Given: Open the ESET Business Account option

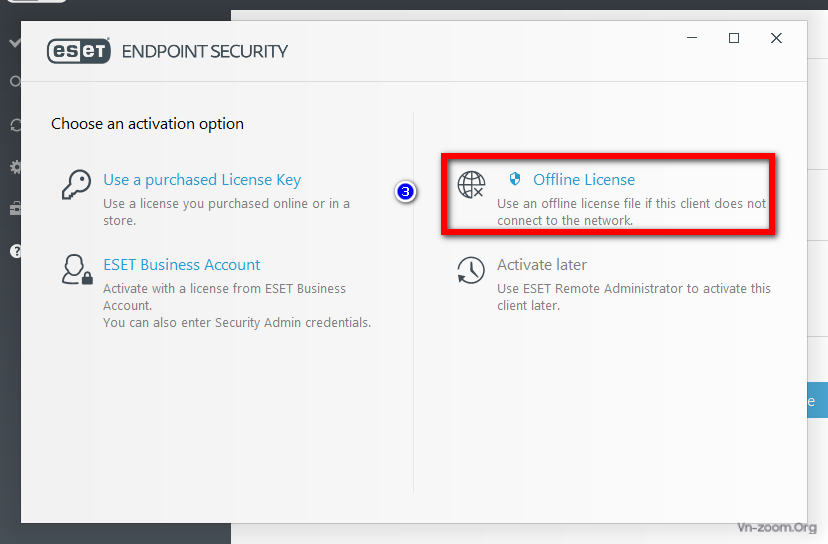Looking at the screenshot, I should point(182,265).
